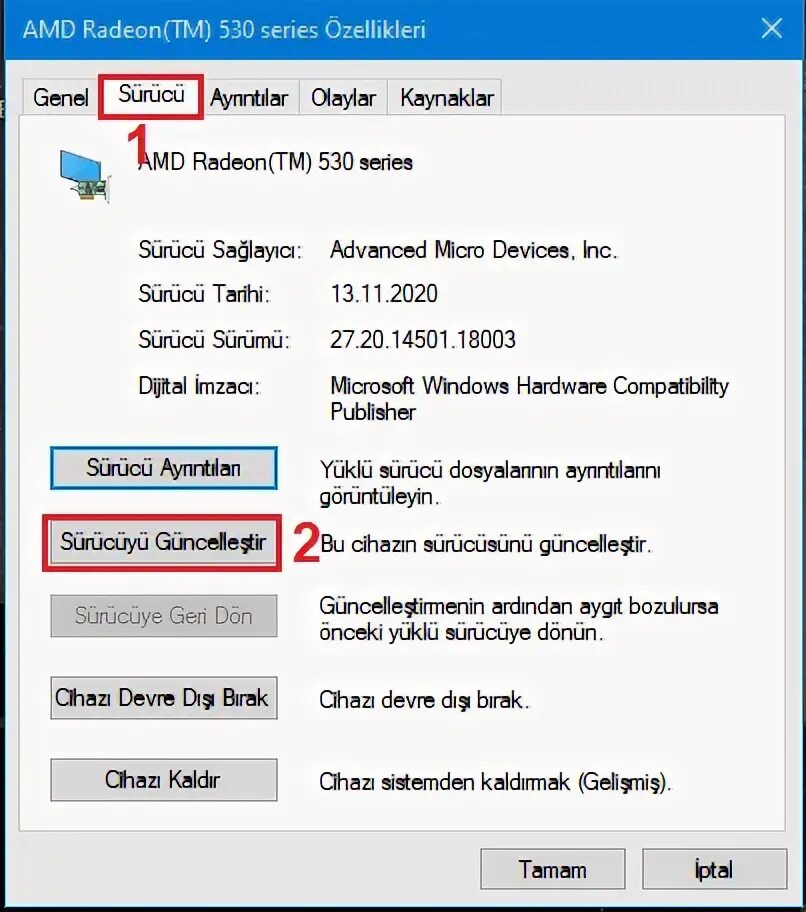This screenshot has width=806, height=912.
Task: Select the Sürücü tab
Action: point(151,95)
